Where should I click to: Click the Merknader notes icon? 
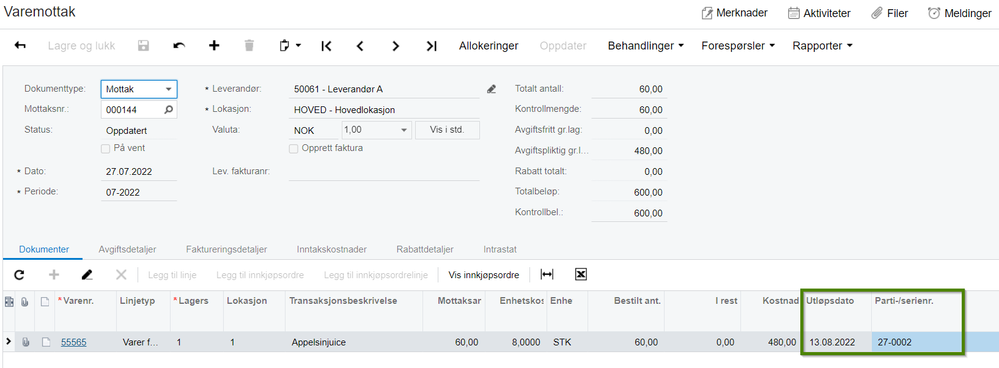[707, 13]
